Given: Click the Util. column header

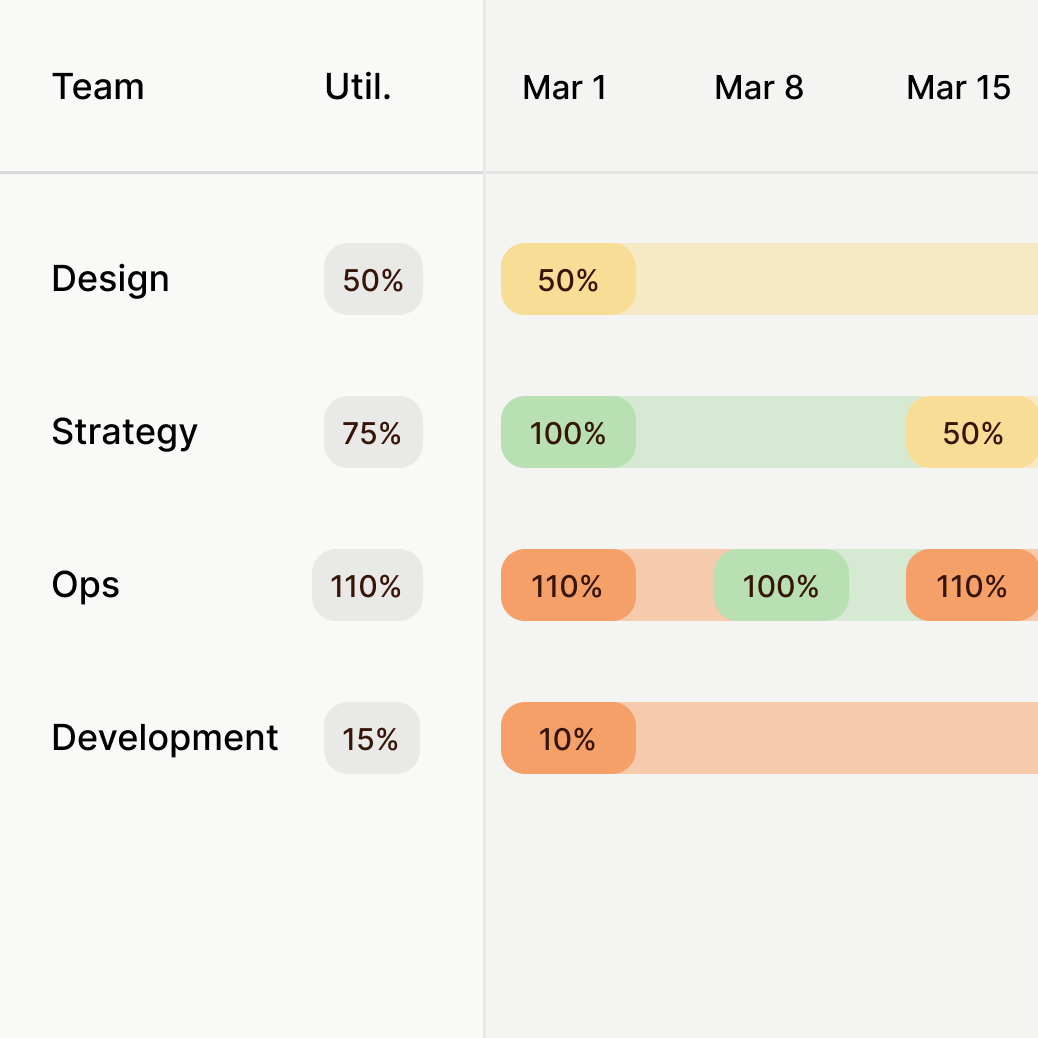Looking at the screenshot, I should [358, 87].
